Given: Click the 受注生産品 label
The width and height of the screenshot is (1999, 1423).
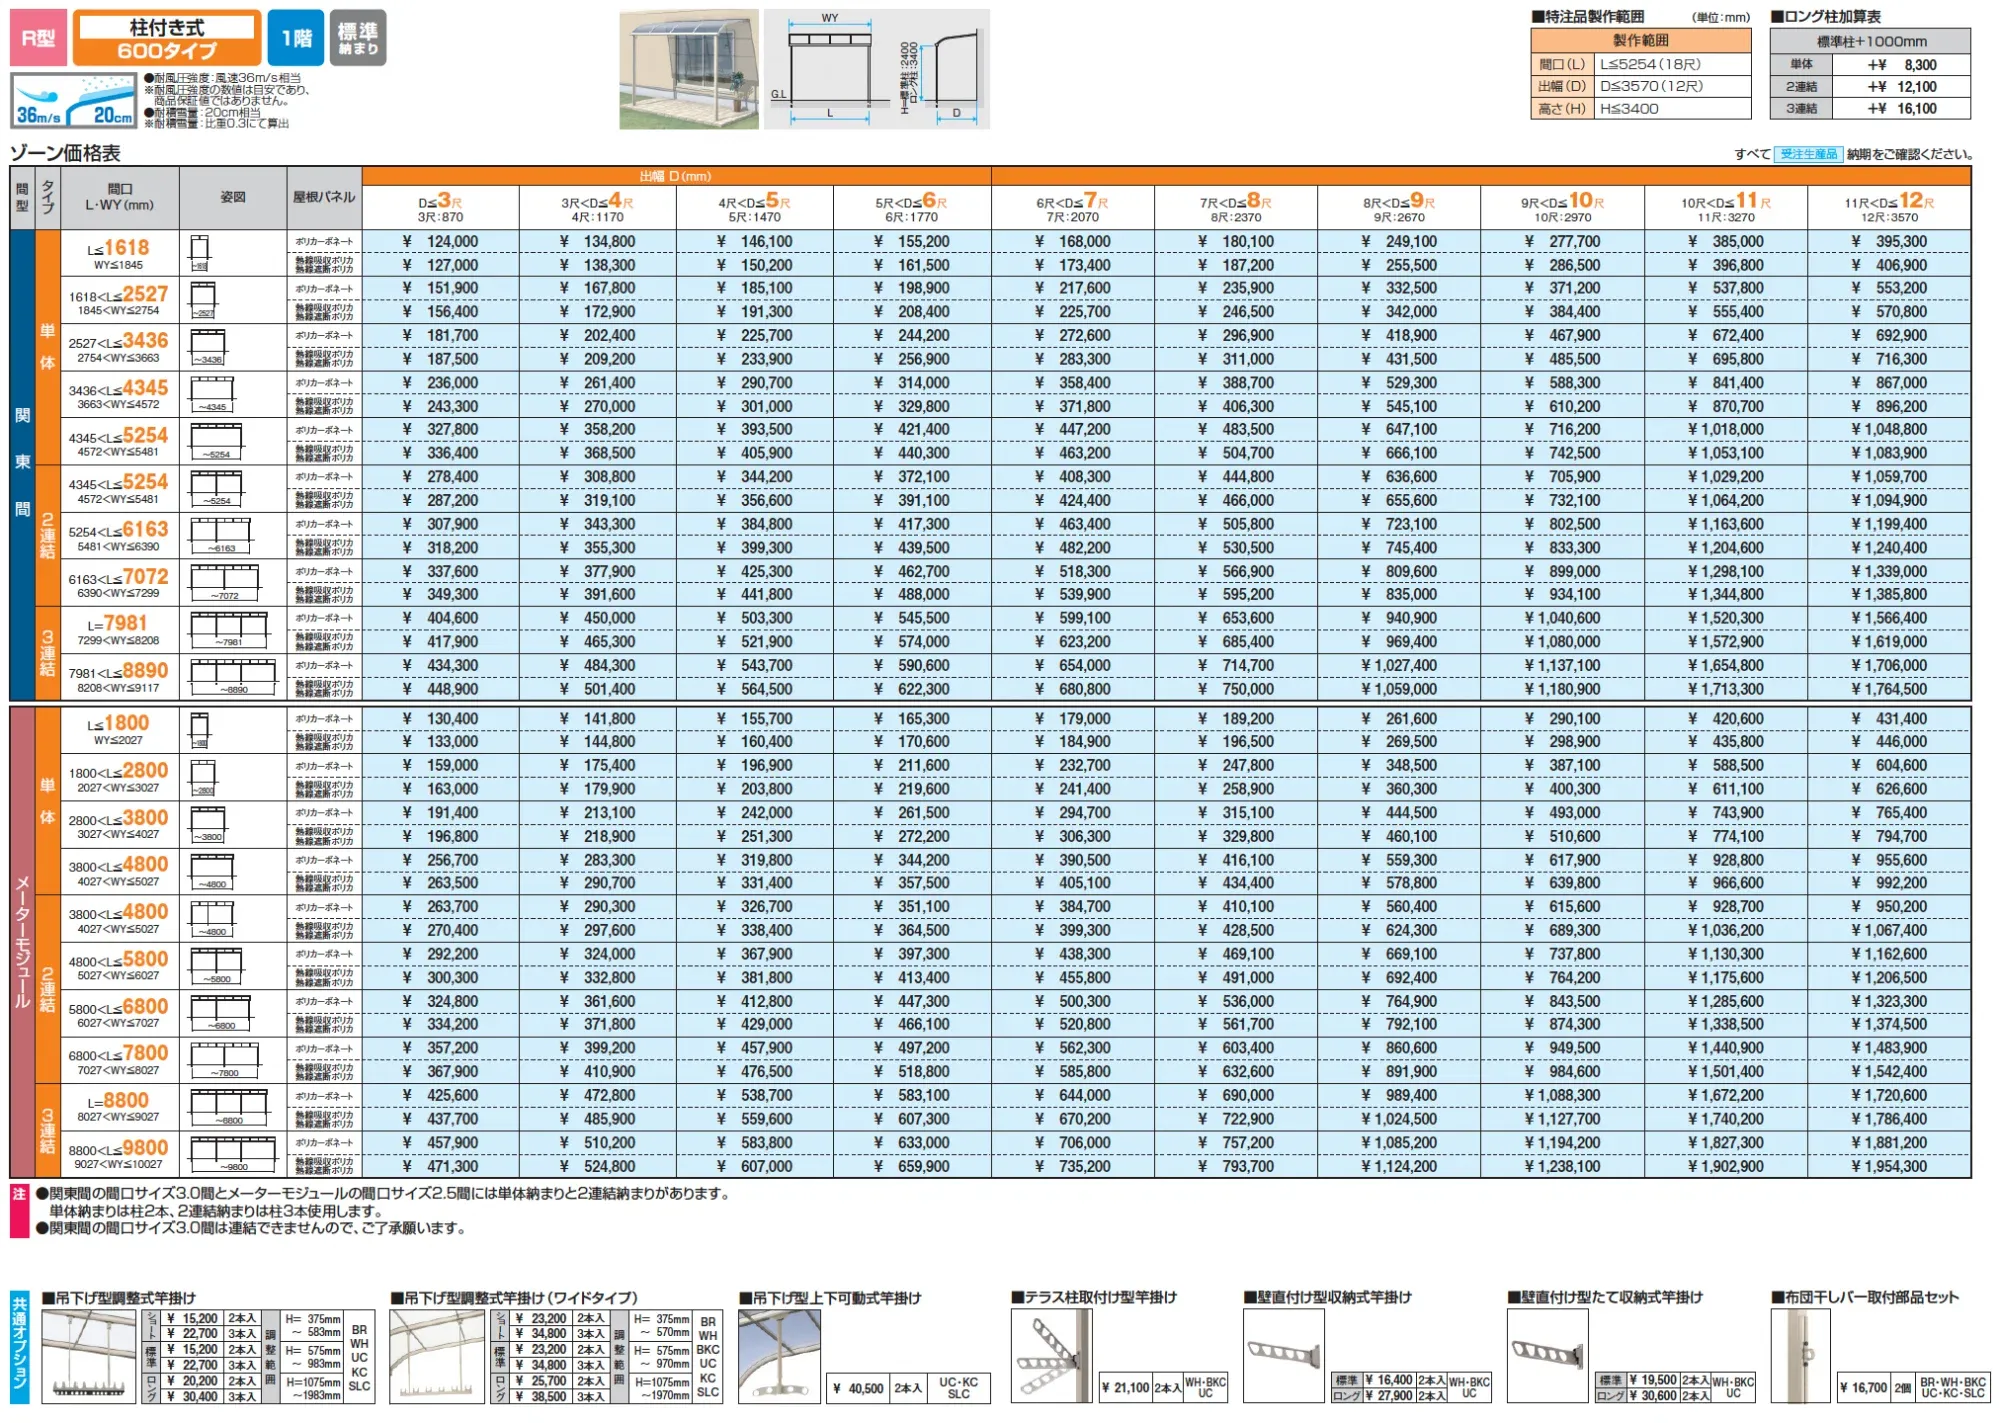Looking at the screenshot, I should pos(1808,154).
